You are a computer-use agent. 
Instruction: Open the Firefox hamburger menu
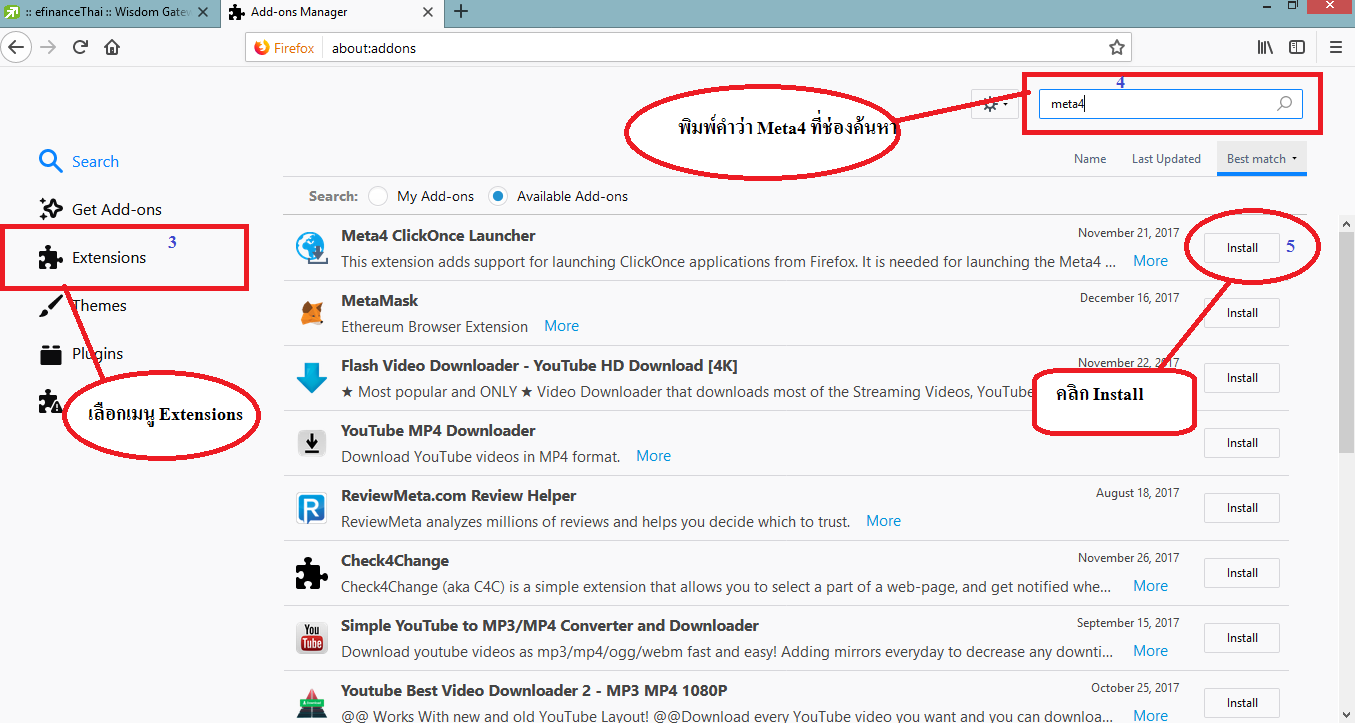(x=1336, y=47)
